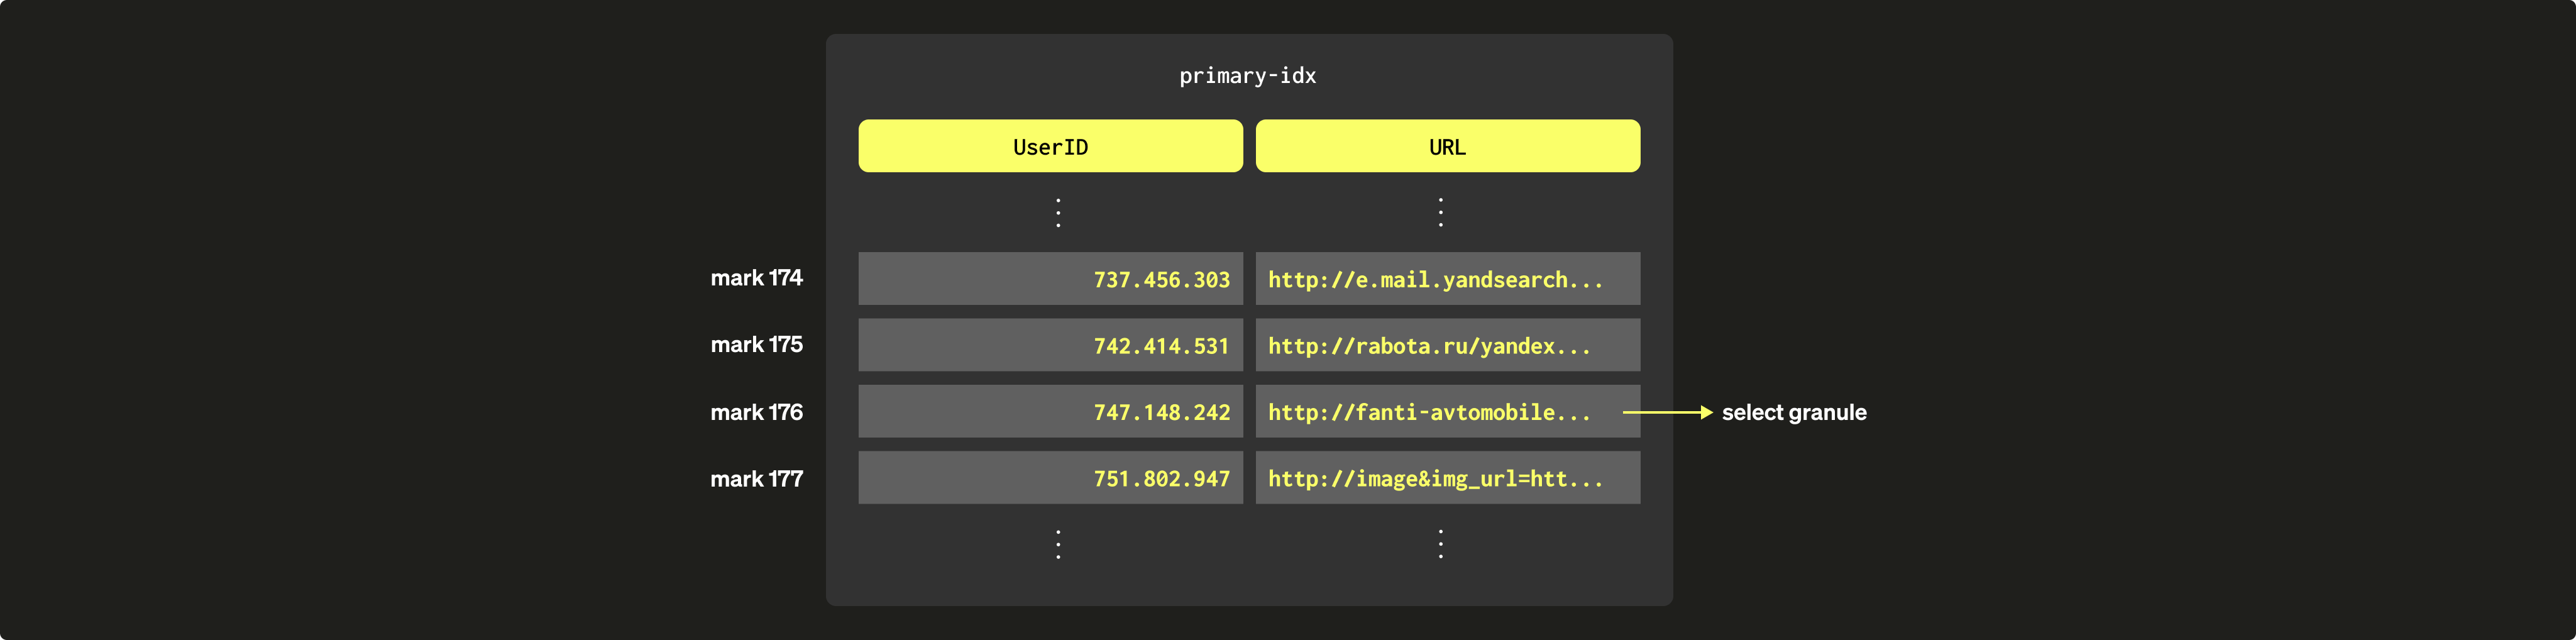The width and height of the screenshot is (2576, 640).
Task: Click the primary-idx title text
Action: pyautogui.click(x=1247, y=76)
